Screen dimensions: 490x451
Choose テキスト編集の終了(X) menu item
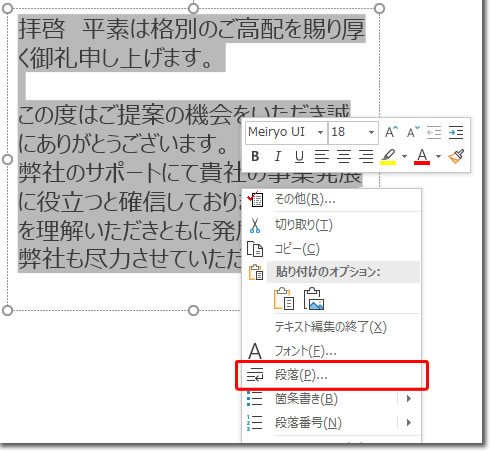point(331,327)
